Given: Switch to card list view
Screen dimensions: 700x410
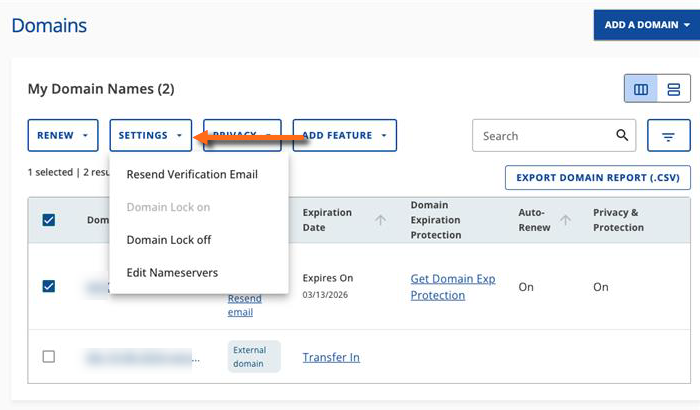Looking at the screenshot, I should click(673, 90).
